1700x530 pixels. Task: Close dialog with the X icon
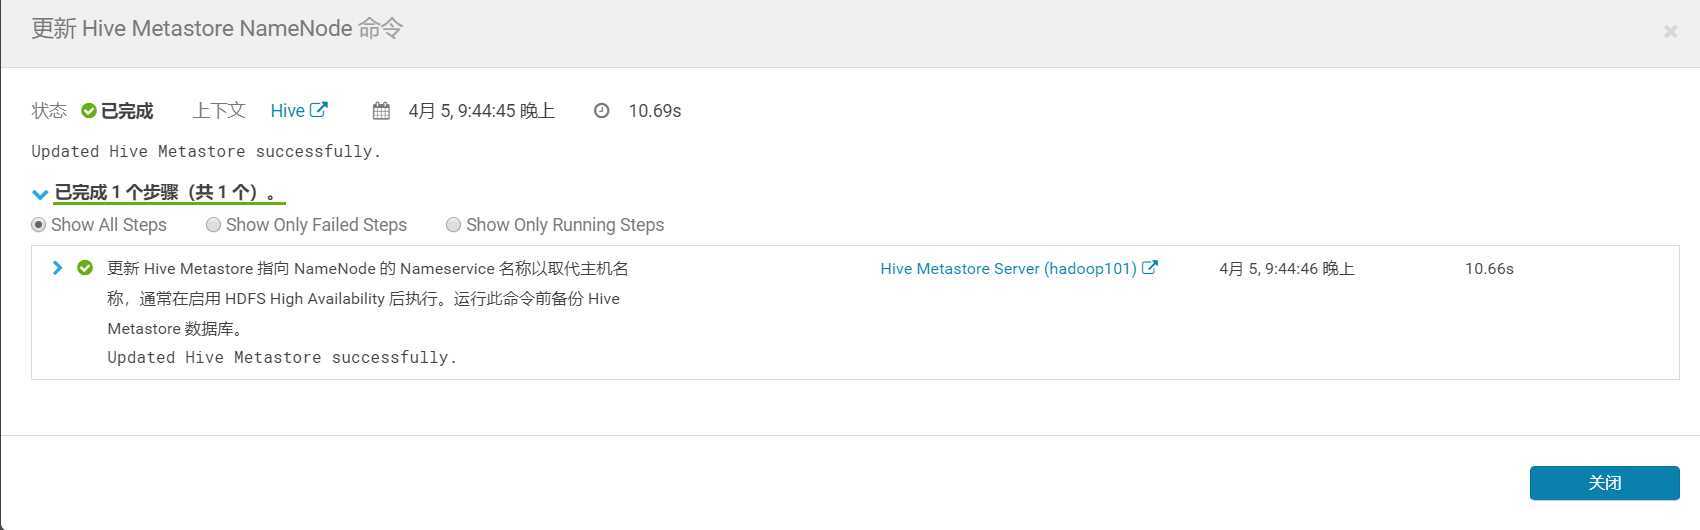(x=1670, y=32)
